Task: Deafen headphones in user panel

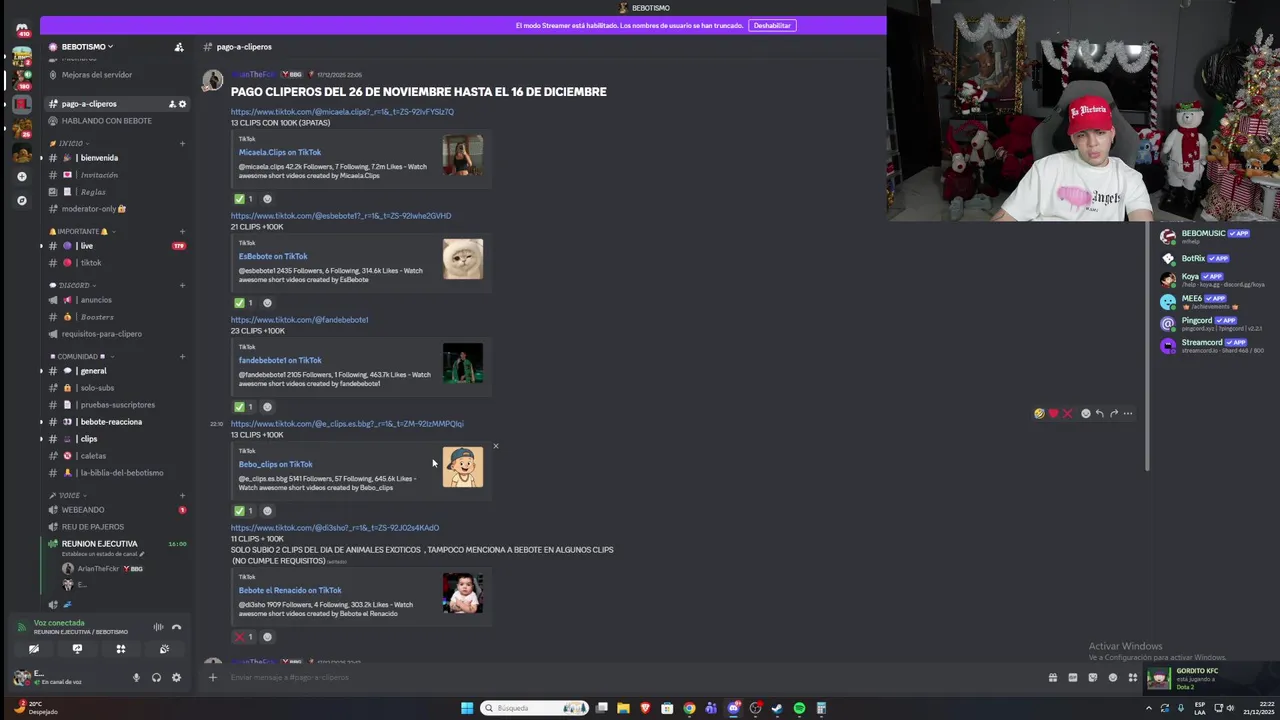Action: pyautogui.click(x=156, y=677)
